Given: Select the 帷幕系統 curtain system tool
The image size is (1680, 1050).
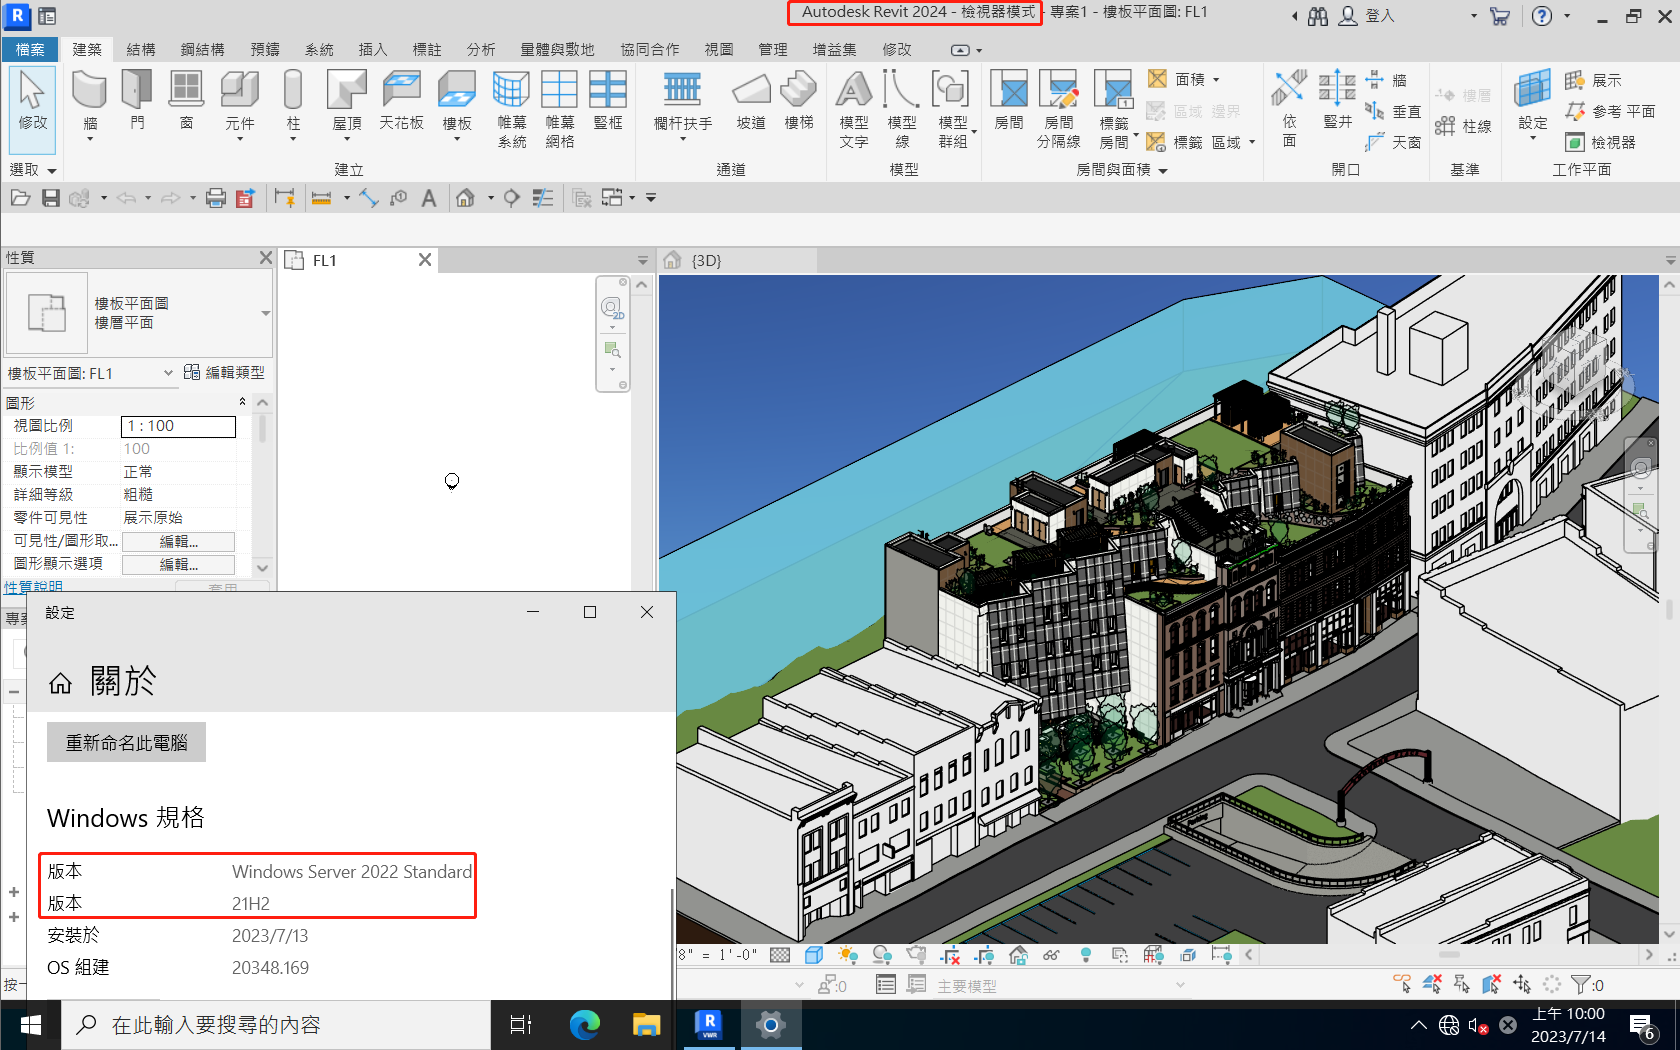Looking at the screenshot, I should click(511, 110).
